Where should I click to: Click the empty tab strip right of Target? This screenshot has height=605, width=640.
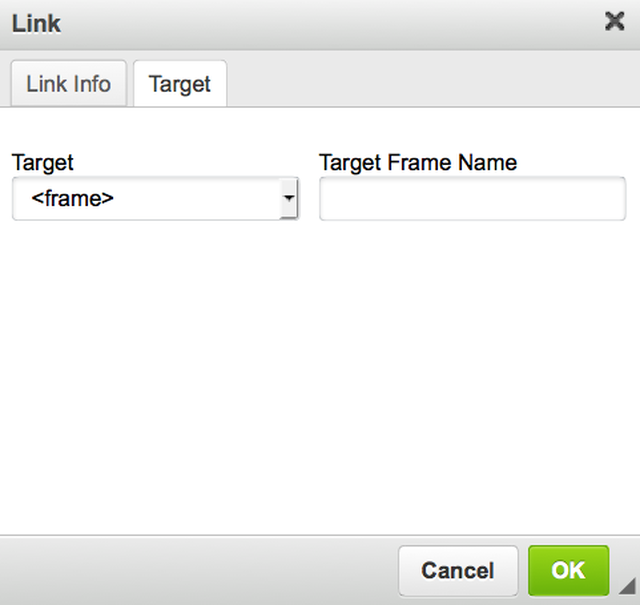pyautogui.click(x=430, y=84)
